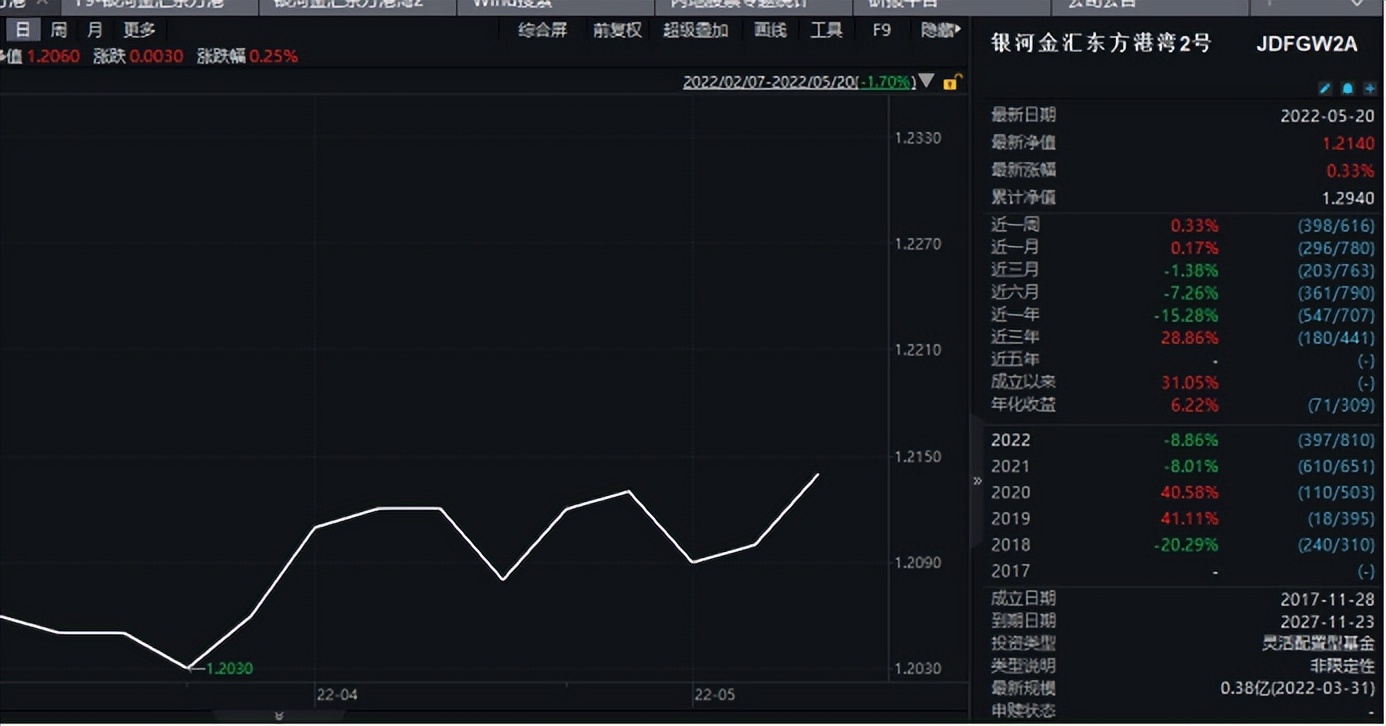1386x726 pixels.
Task: Expand the 隐藏 toolbar arrow
Action: 941,30
